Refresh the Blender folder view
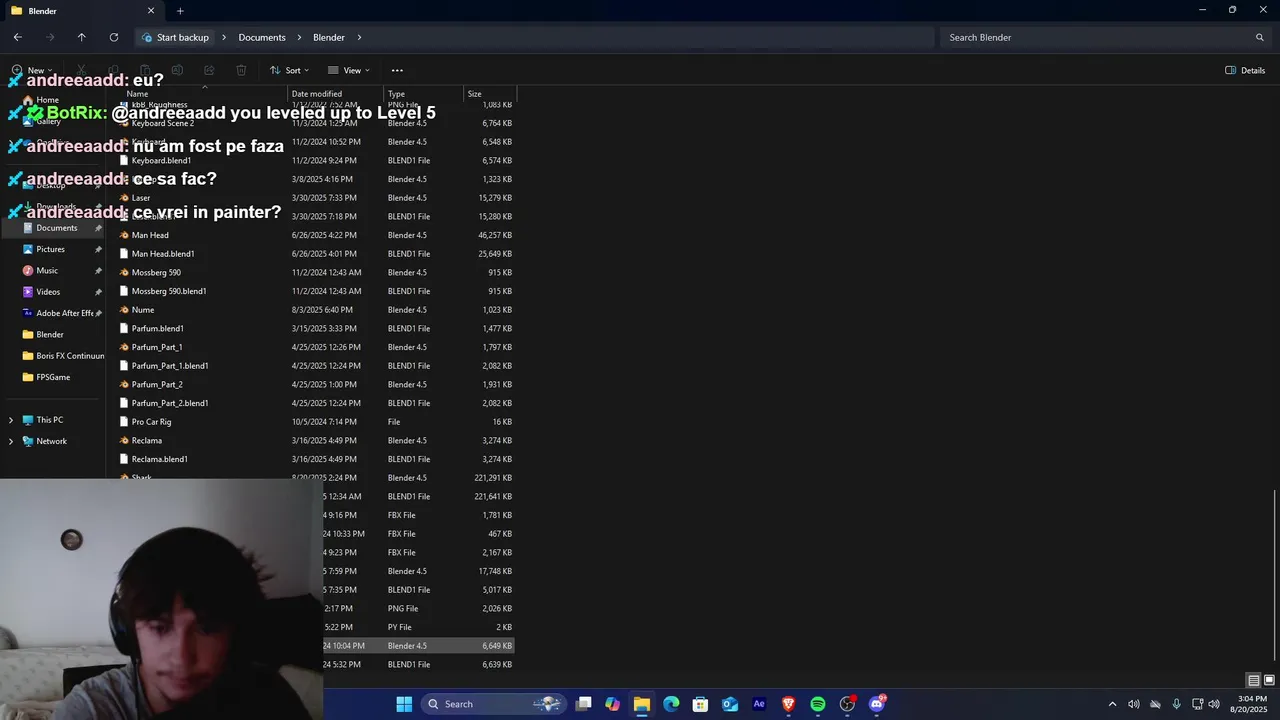 pyautogui.click(x=113, y=37)
